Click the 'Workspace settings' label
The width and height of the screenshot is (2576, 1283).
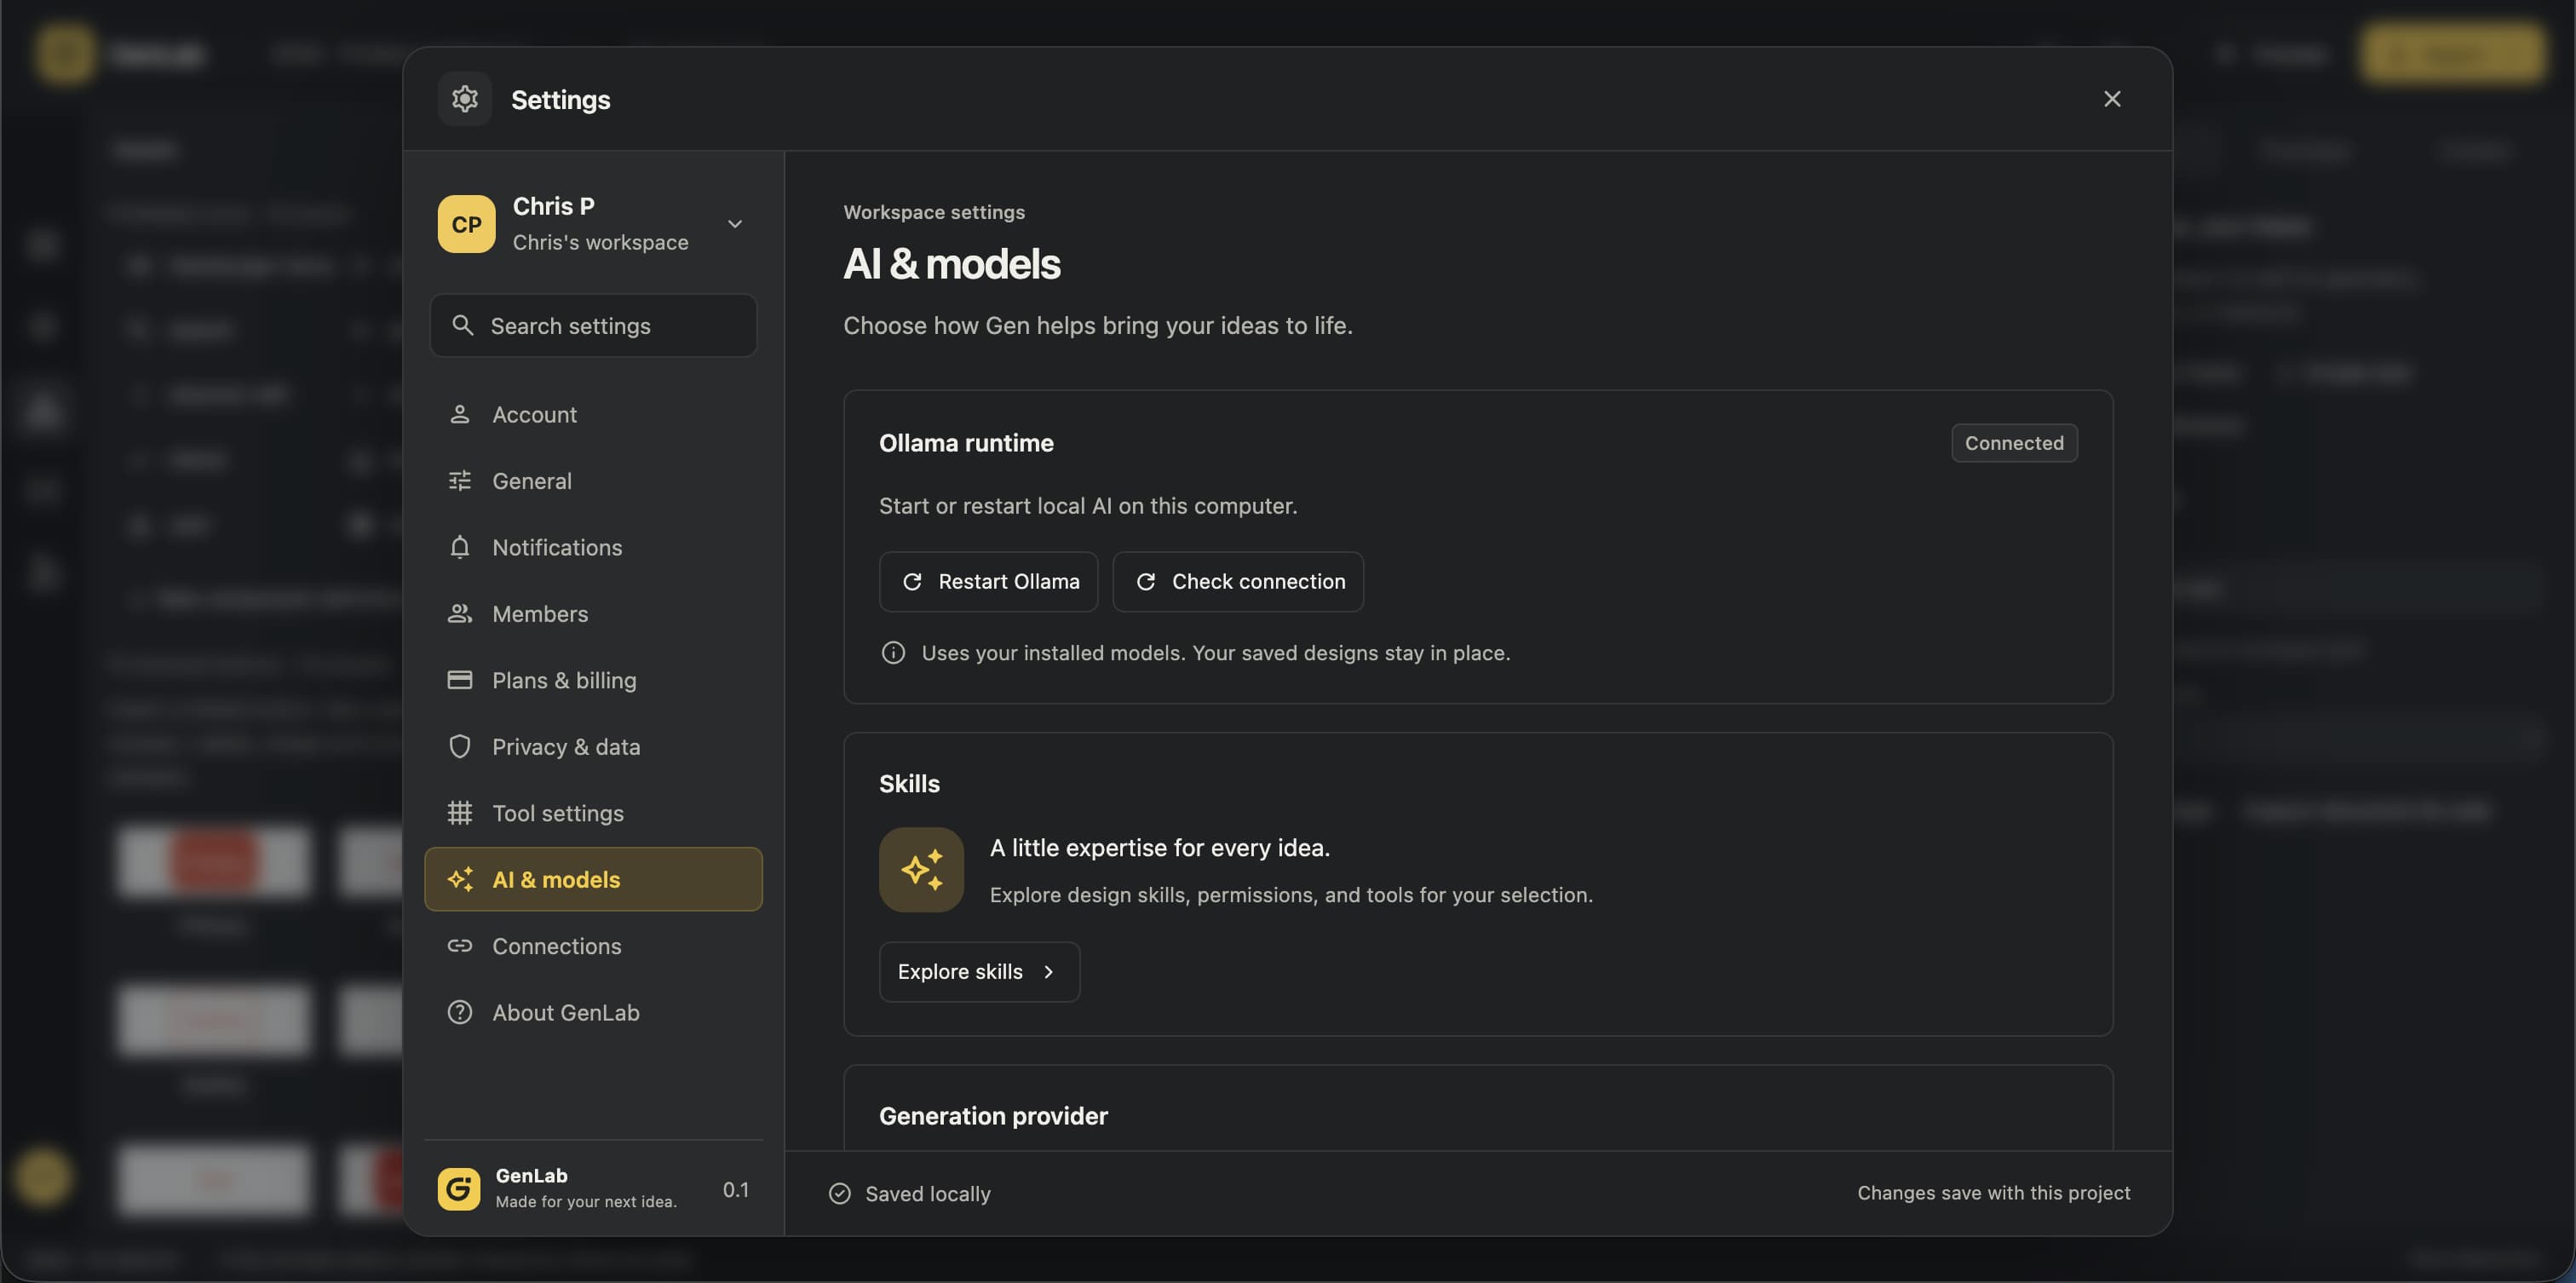934,212
